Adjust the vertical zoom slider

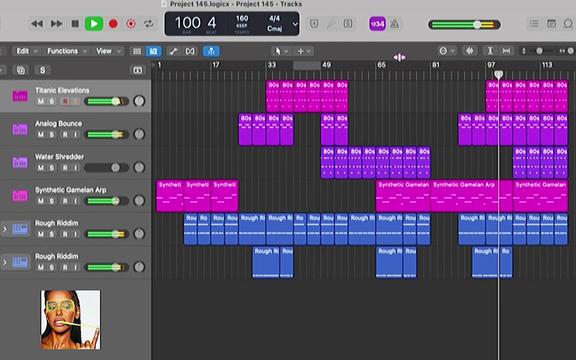pos(539,51)
